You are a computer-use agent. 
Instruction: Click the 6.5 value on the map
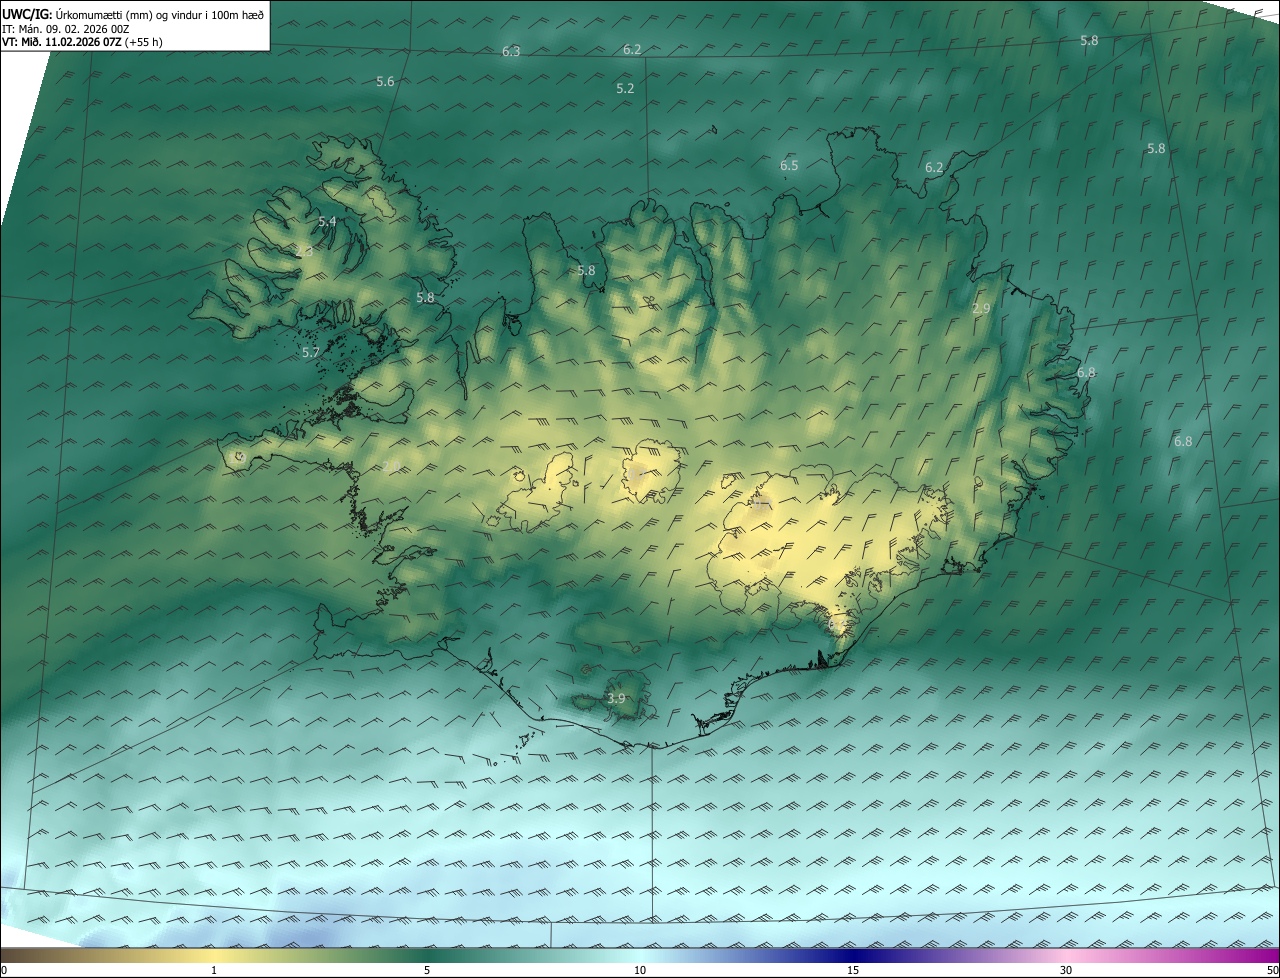(789, 165)
